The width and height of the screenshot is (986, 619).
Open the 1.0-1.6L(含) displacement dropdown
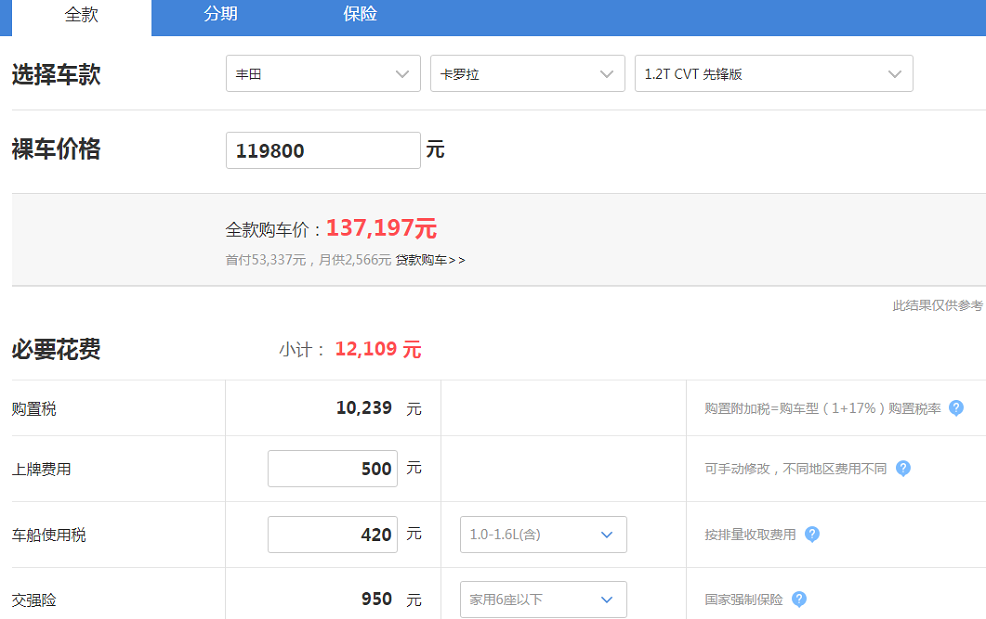point(543,534)
